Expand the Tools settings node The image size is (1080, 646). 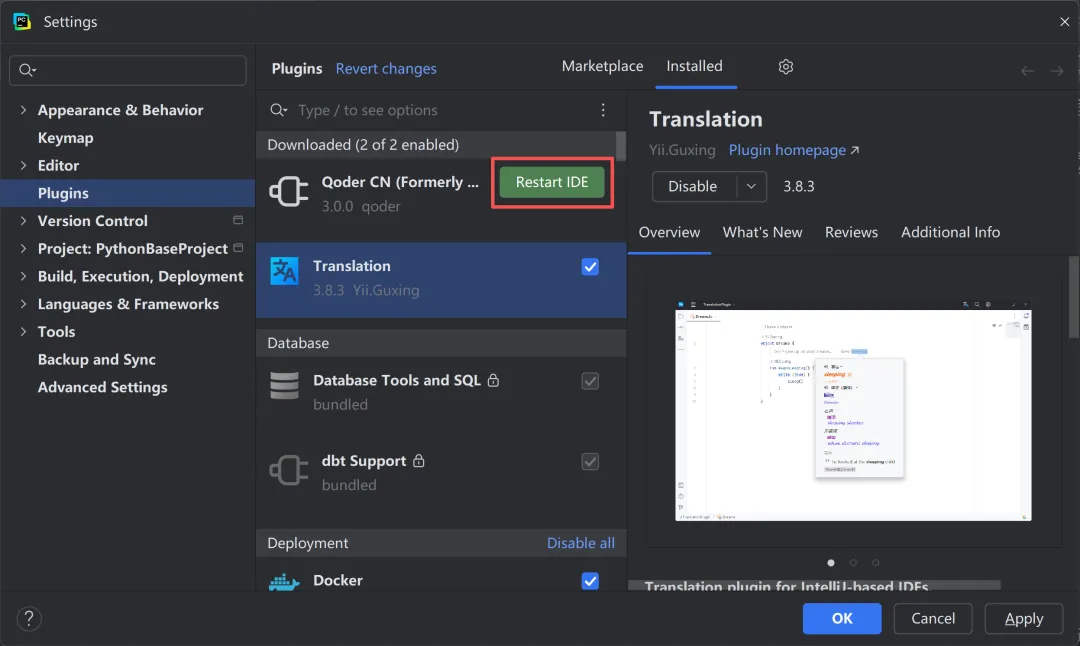click(x=23, y=331)
